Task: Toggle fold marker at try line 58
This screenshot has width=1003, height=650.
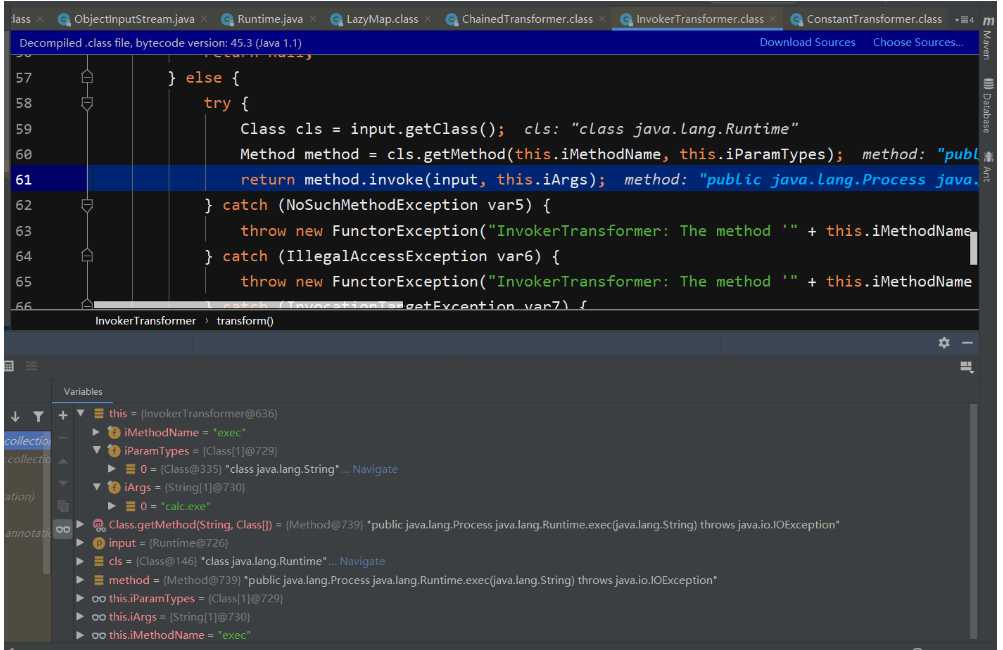Action: [87, 103]
